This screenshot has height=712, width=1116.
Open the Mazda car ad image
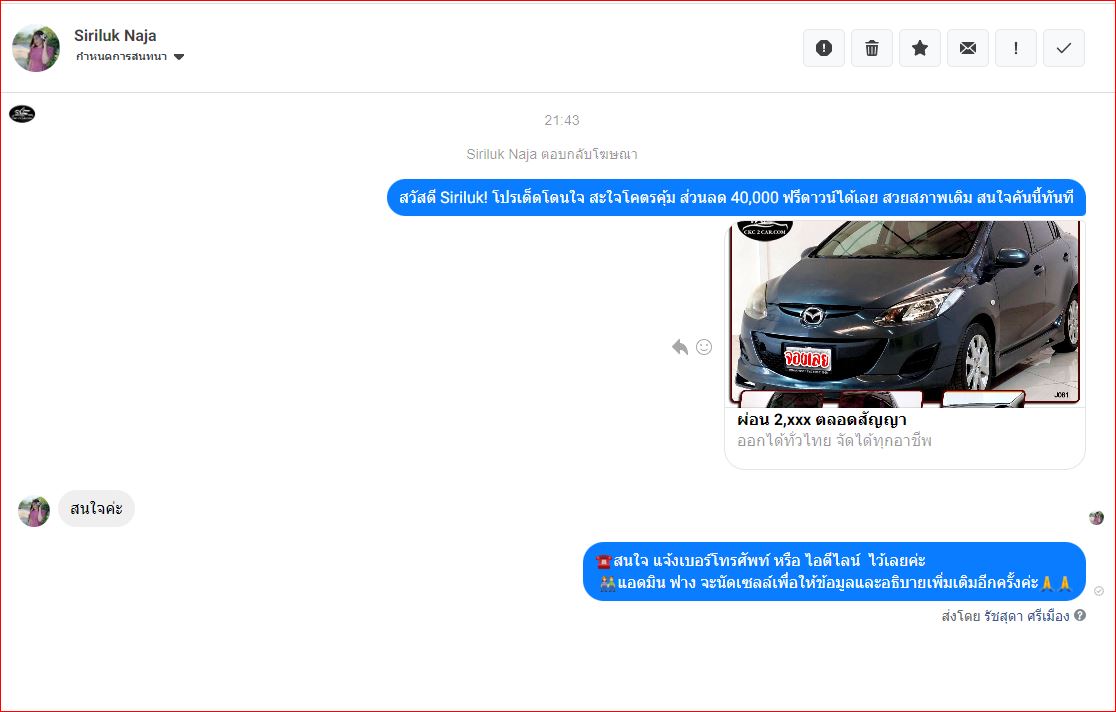(905, 313)
